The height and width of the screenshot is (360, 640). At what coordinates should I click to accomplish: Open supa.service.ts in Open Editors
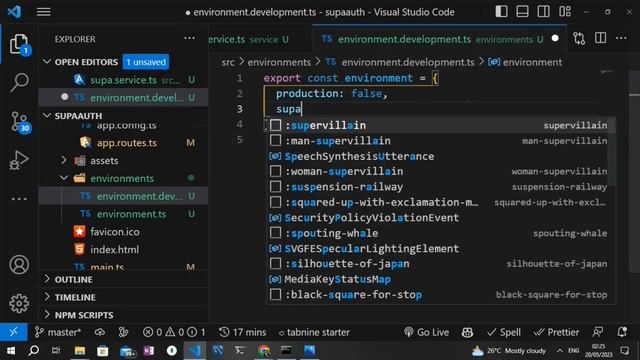123,80
